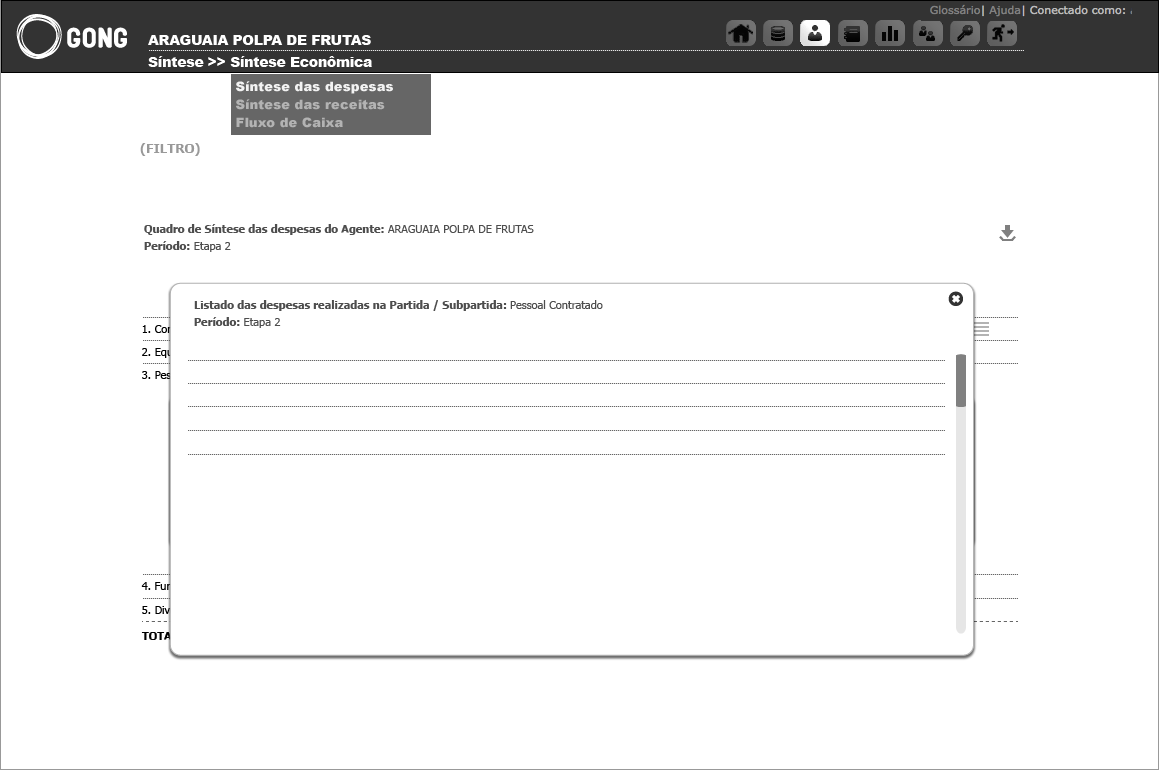
Task: Open the two-users group icon
Action: [x=927, y=33]
